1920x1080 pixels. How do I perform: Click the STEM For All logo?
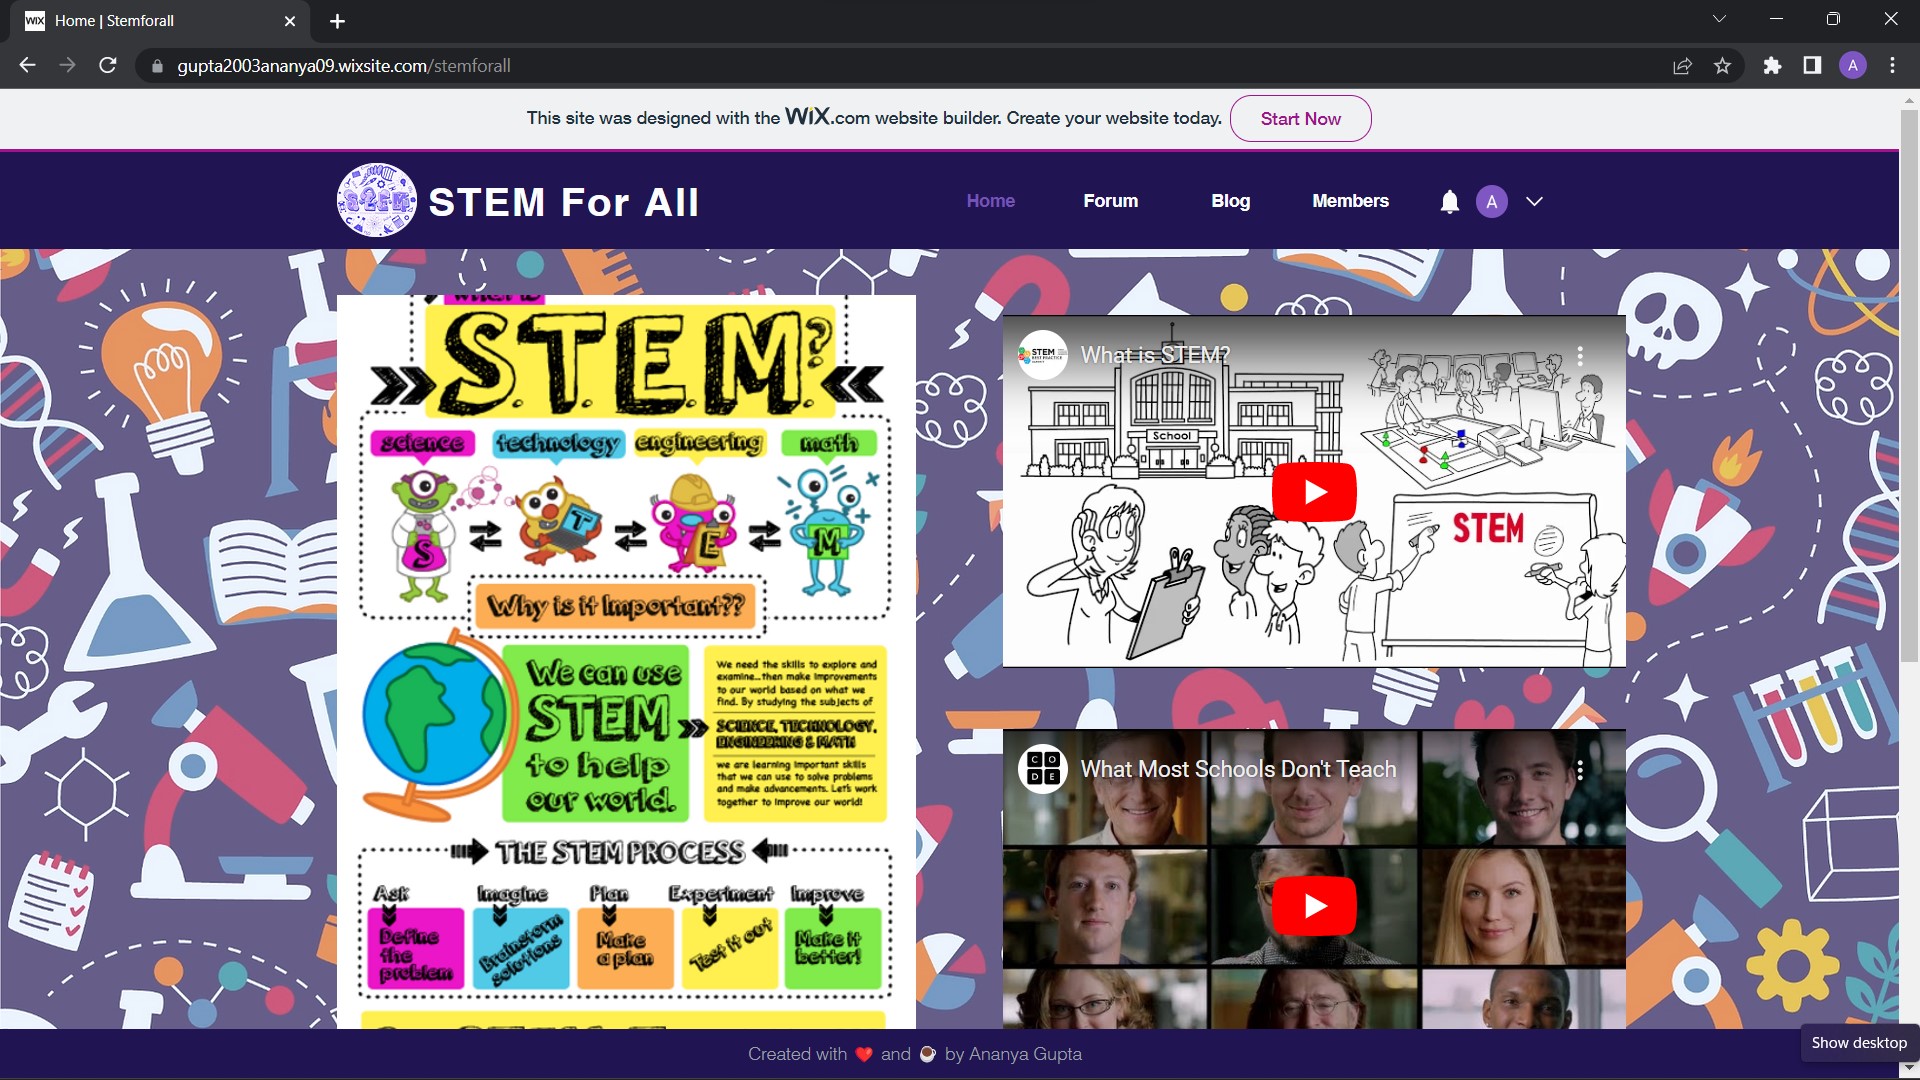click(x=377, y=201)
